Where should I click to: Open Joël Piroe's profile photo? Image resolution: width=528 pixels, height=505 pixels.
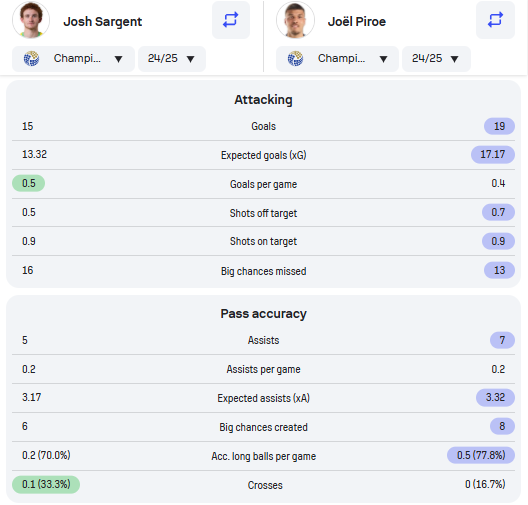click(x=295, y=20)
